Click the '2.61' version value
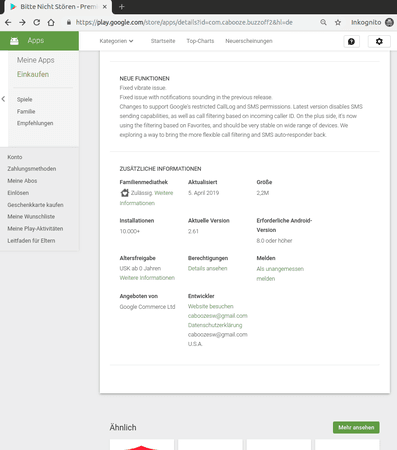Viewport: 397px width, 450px height. (193, 231)
